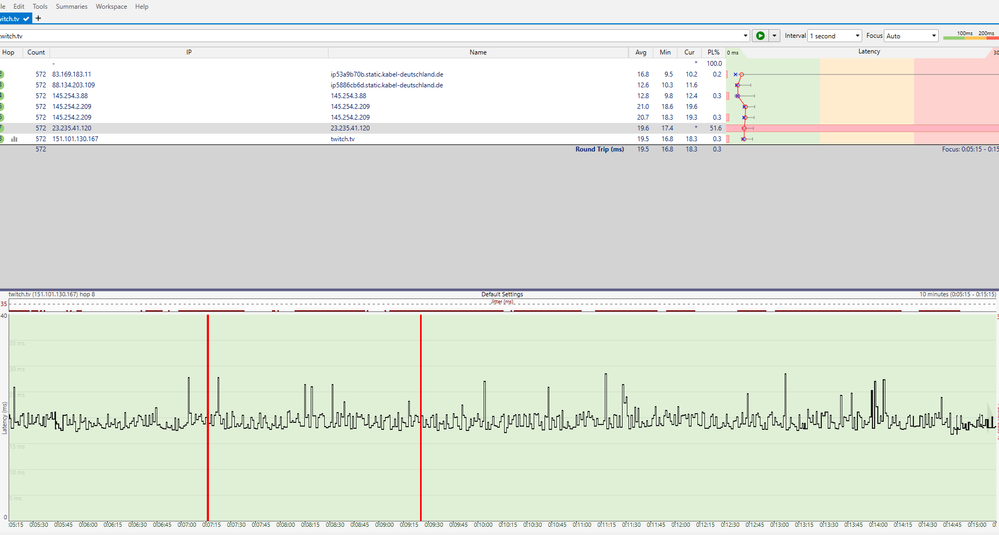Viewport: 999px width, 535px height.
Task: Open the Interval dropdown showing 1 second
Action: (833, 36)
